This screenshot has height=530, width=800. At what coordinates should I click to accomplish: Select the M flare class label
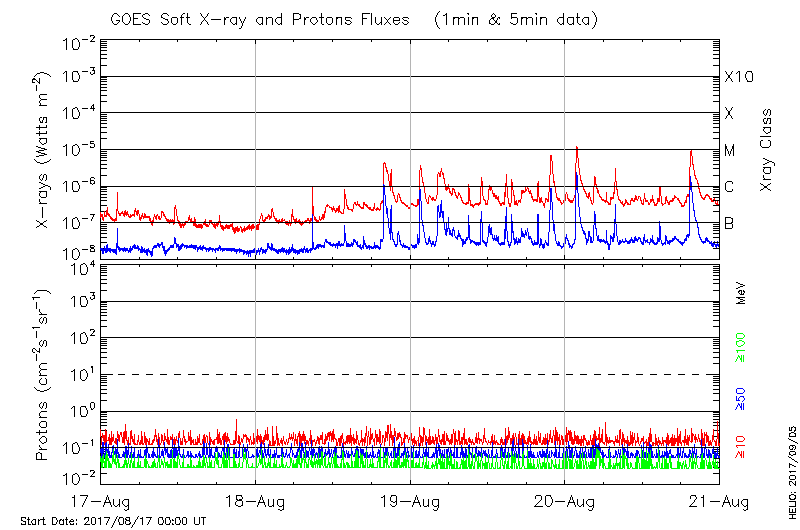(x=730, y=151)
